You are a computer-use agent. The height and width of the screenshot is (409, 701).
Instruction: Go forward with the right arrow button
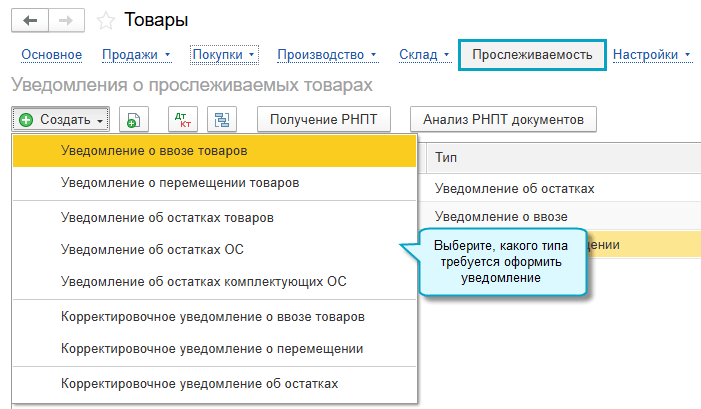(x=66, y=21)
